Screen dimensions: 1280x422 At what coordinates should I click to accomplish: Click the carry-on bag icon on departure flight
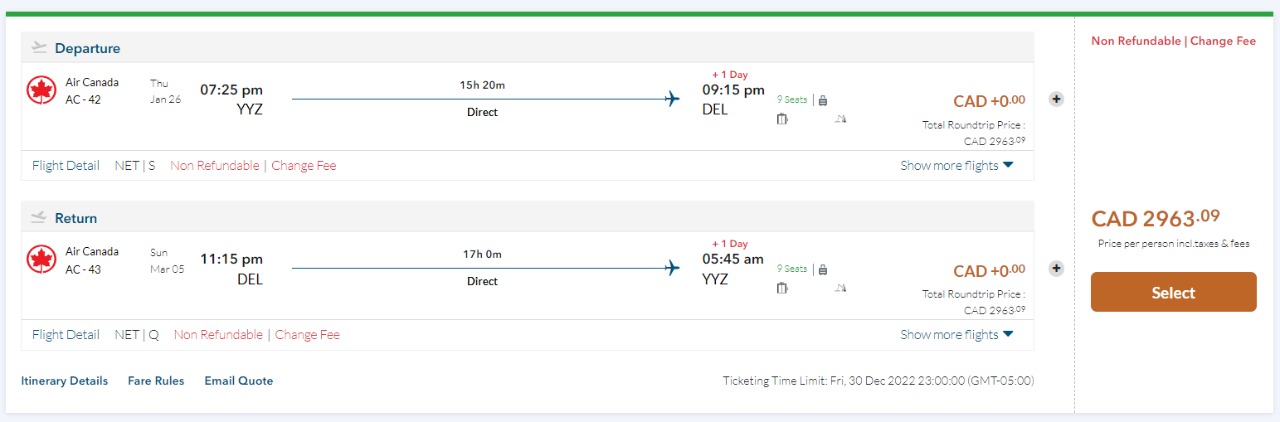tap(822, 100)
